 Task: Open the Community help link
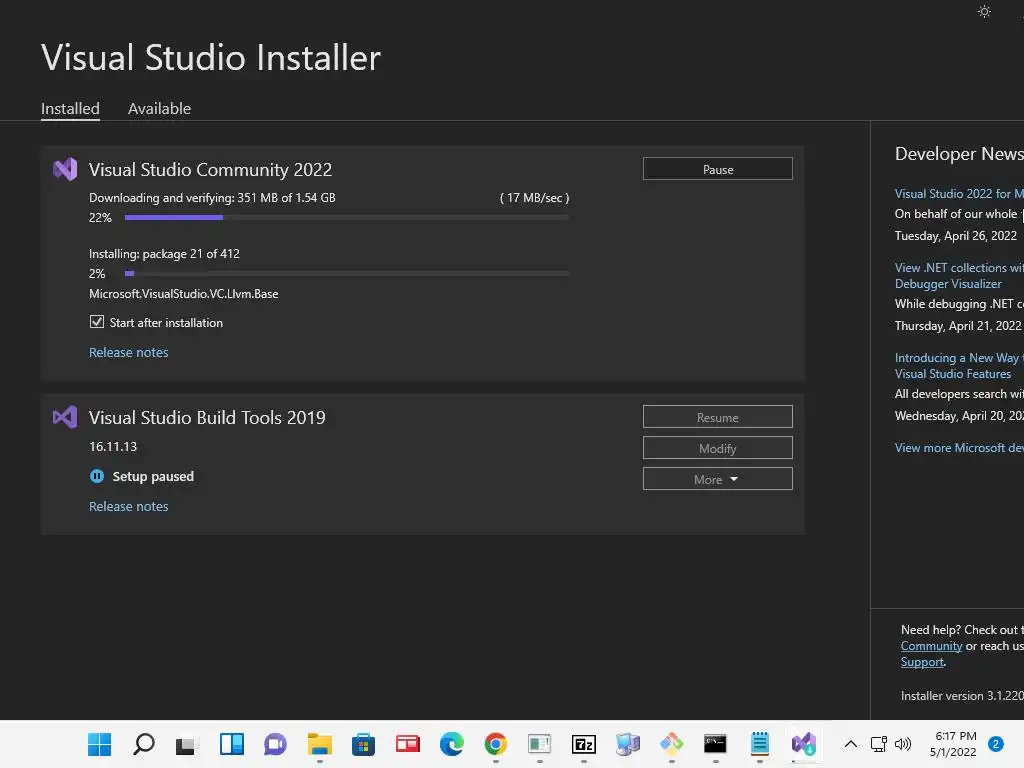(931, 646)
